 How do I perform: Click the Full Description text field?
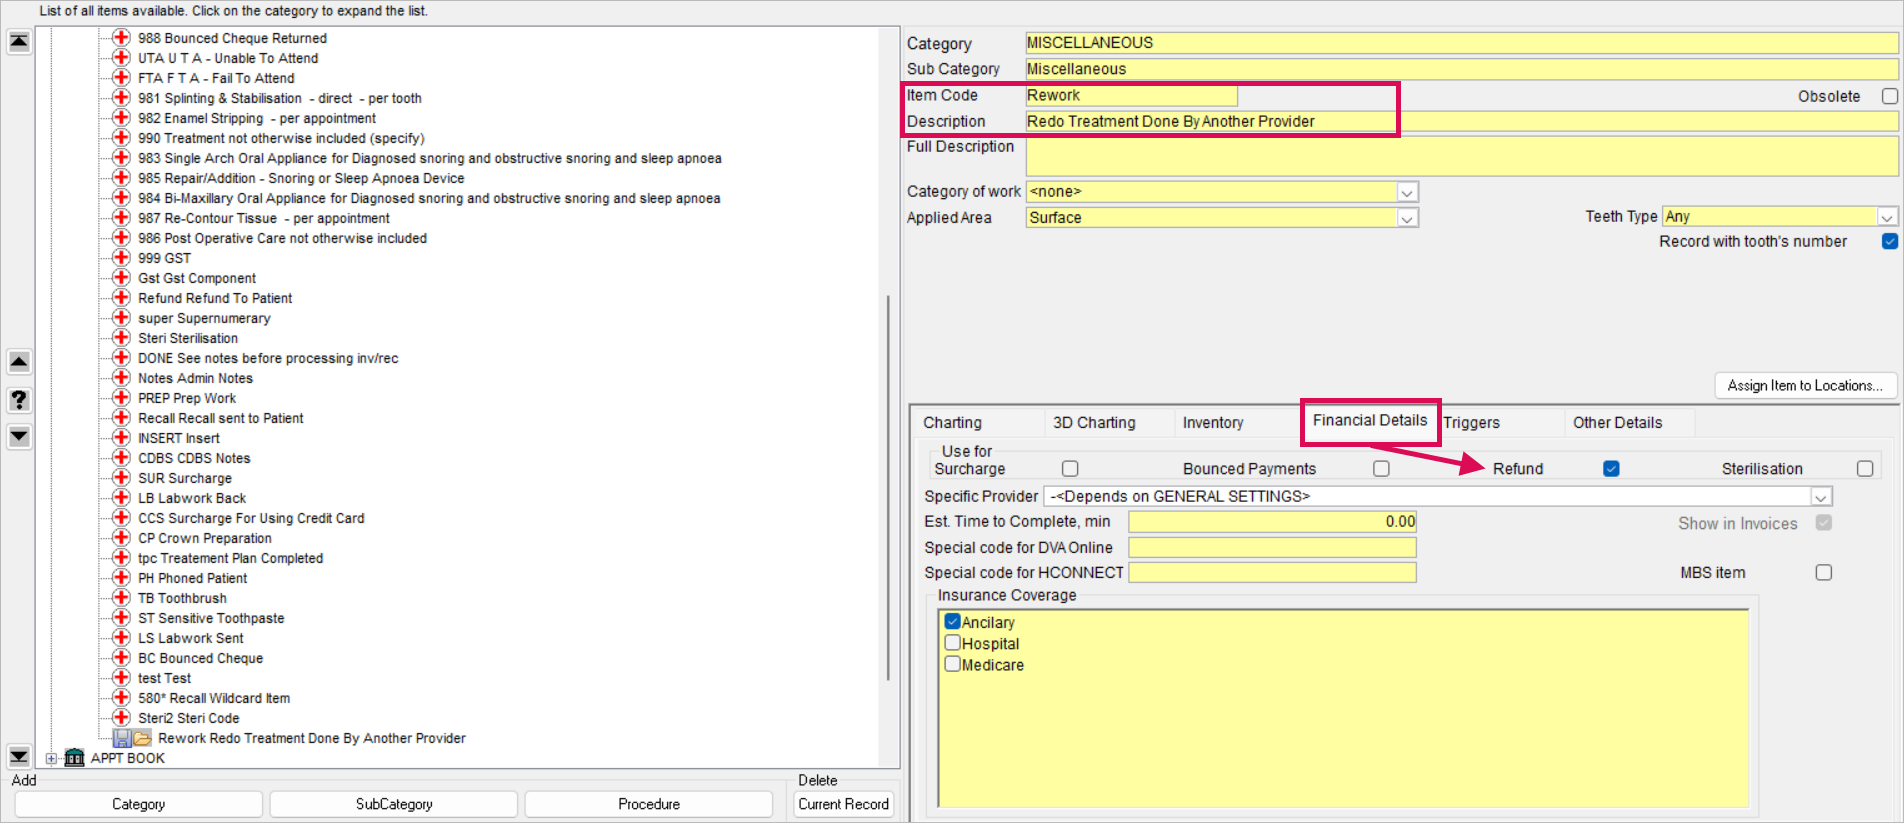1461,157
